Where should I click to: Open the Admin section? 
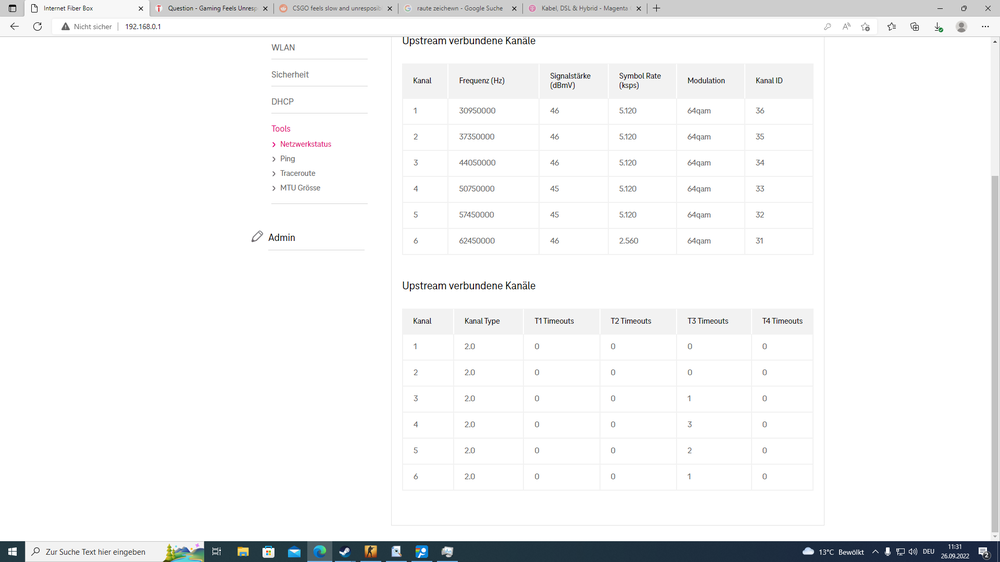point(281,237)
